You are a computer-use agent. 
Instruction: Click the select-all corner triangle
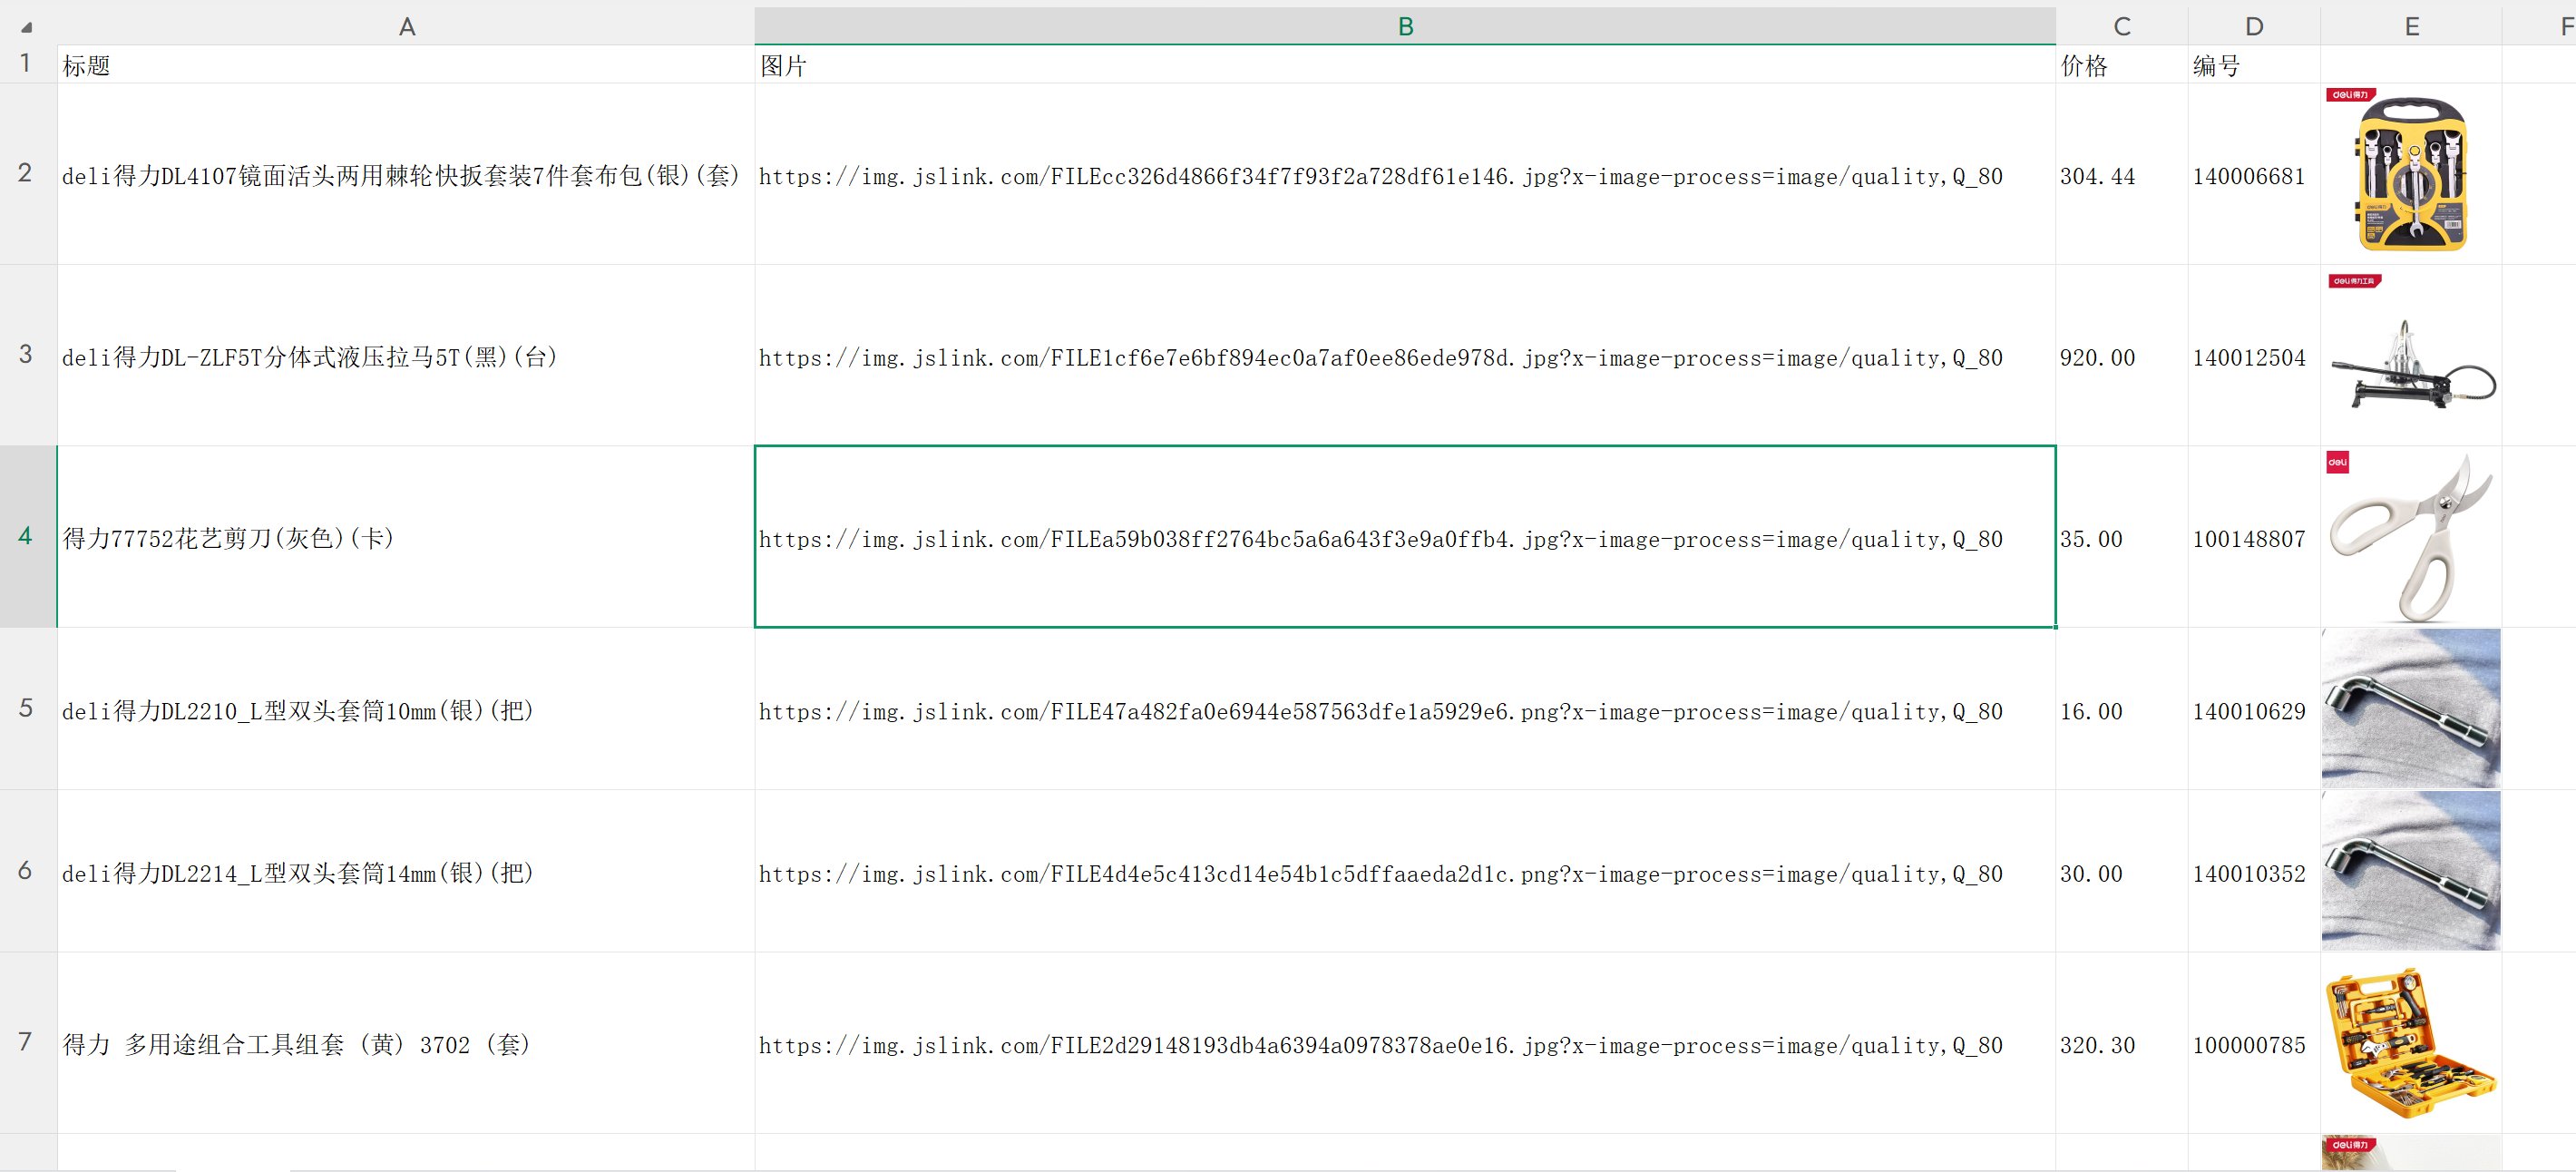point(27,27)
